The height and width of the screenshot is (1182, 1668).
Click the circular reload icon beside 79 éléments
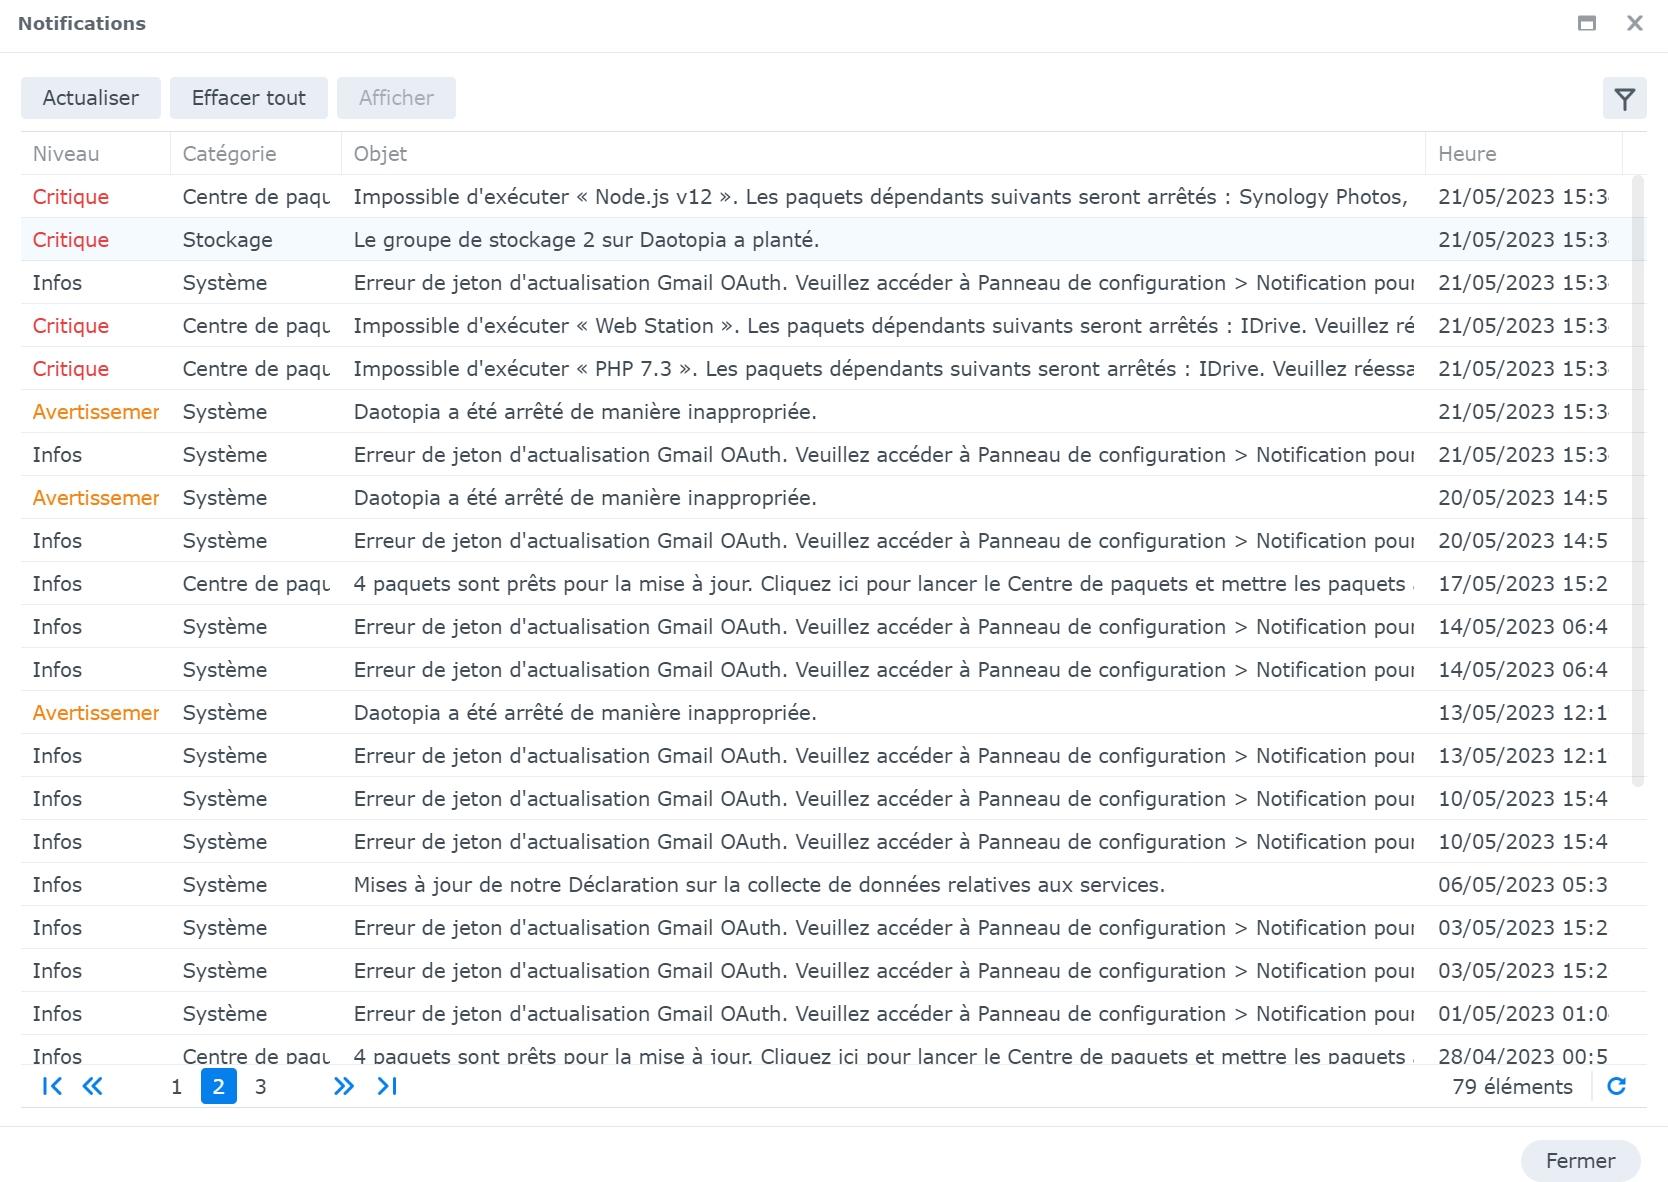[1616, 1086]
